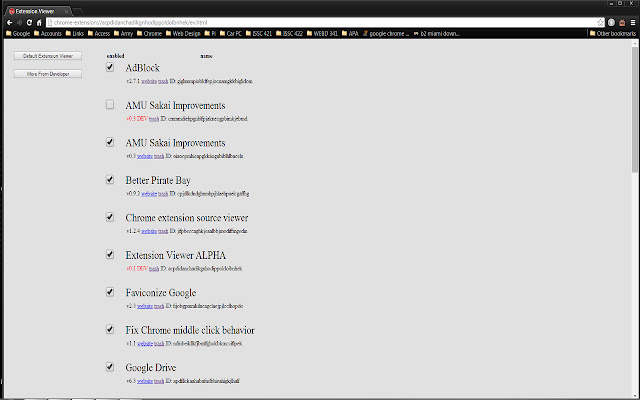The width and height of the screenshot is (640, 400).
Task: Switch to the Extension Viewer tab
Action: [x=37, y=11]
